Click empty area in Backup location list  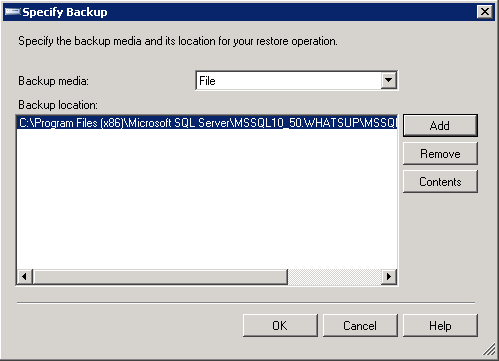tap(207, 199)
